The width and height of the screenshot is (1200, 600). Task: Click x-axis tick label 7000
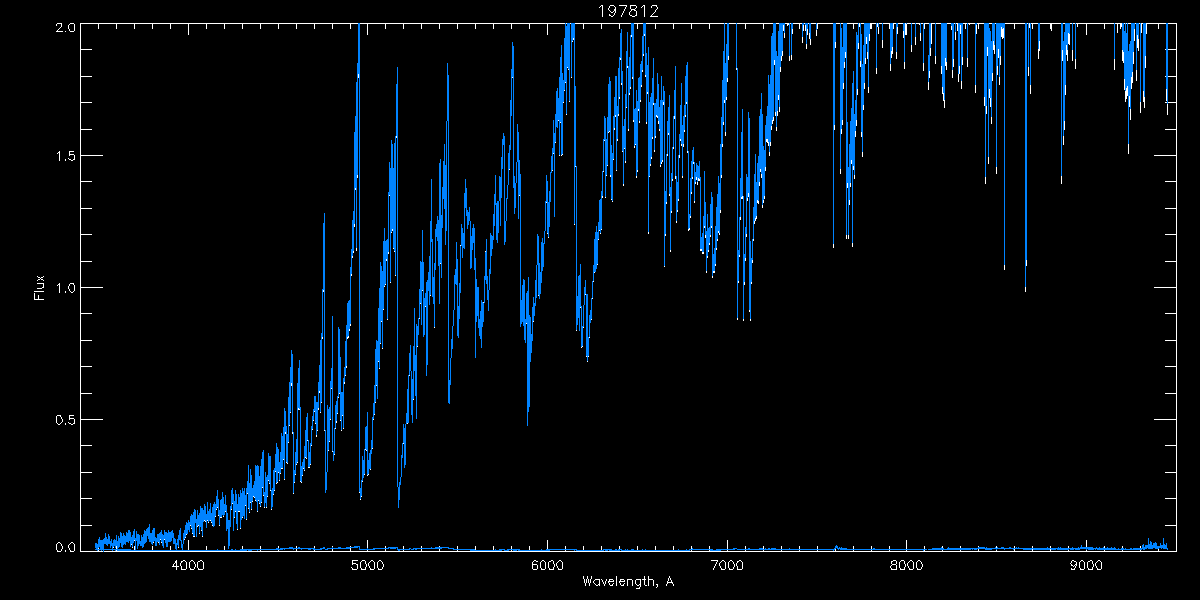point(726,566)
